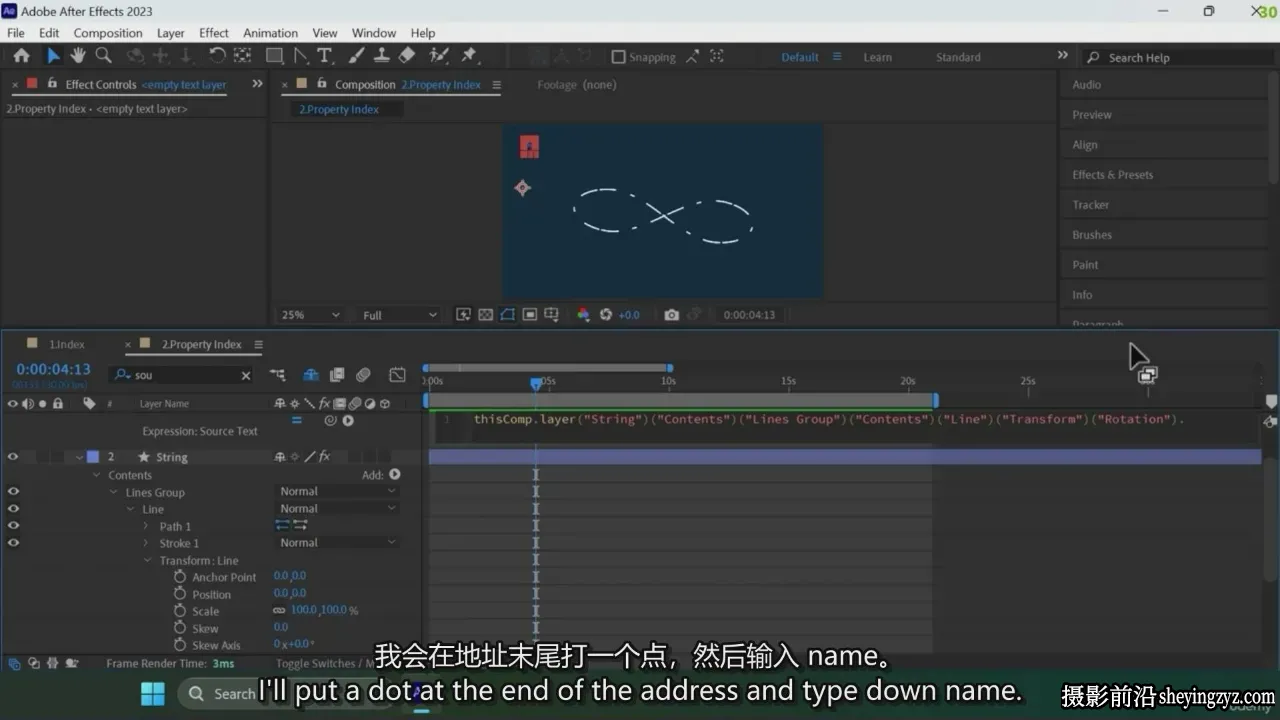Screen dimensions: 1280x720
Task: Open the Composition menu
Action: [108, 33]
